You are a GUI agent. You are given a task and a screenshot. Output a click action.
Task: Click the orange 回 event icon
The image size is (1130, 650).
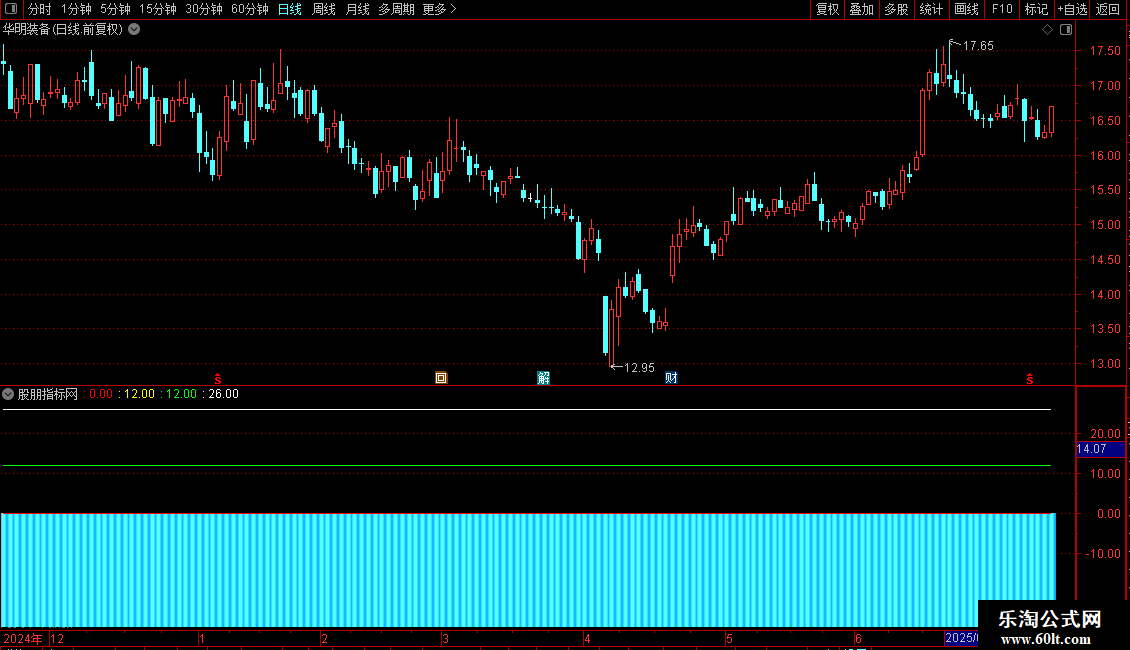[x=441, y=378]
